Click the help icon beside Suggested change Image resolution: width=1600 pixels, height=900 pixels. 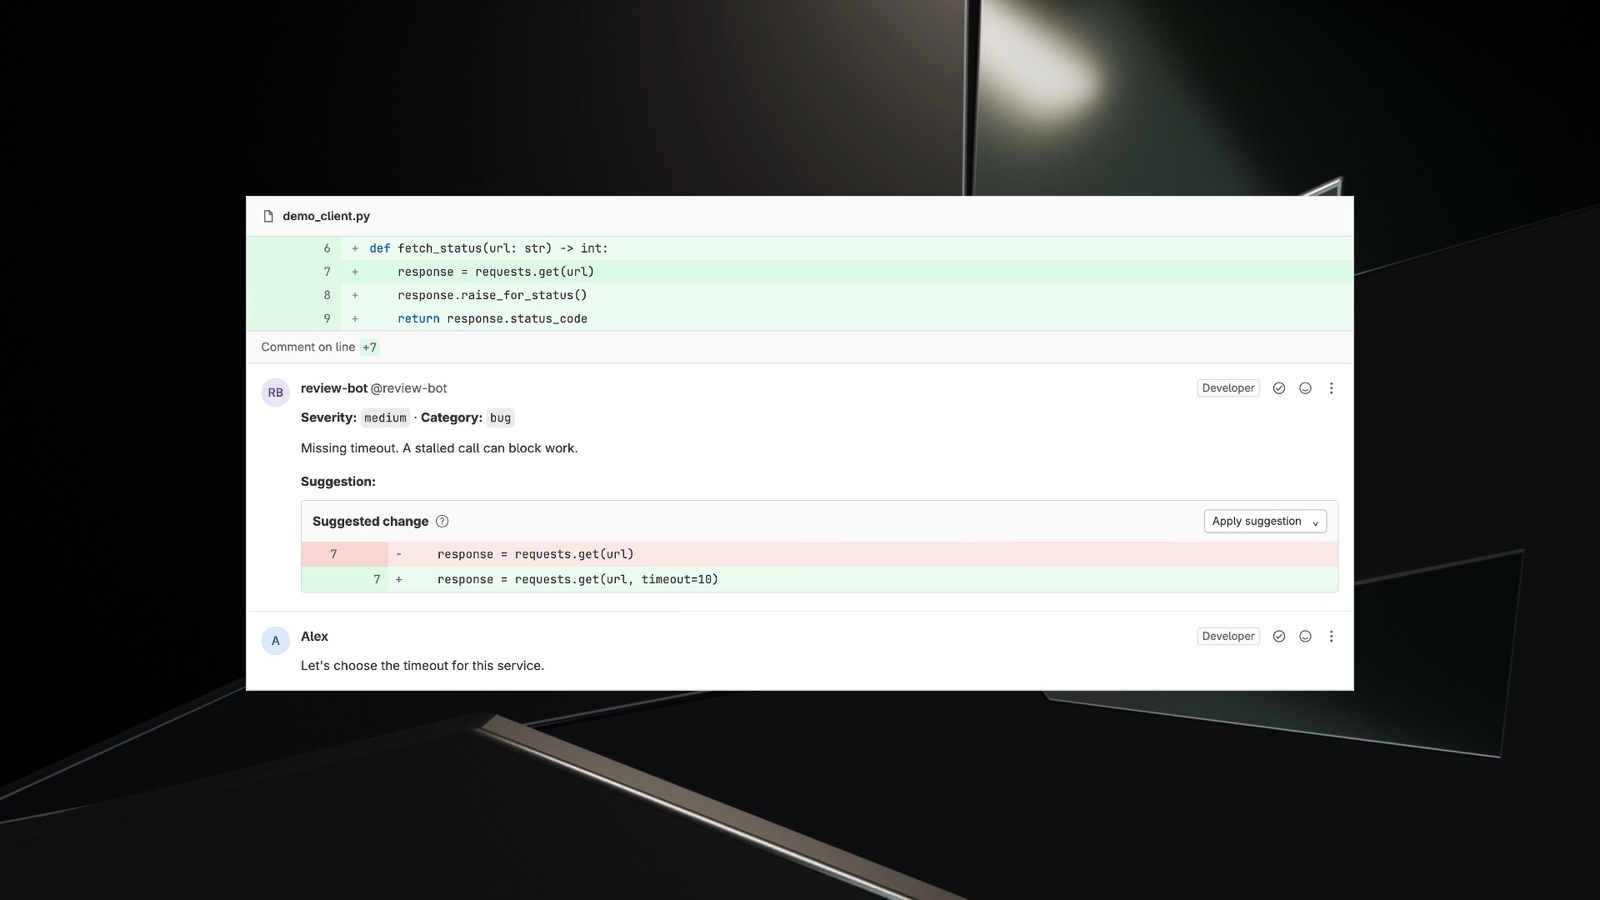[442, 521]
